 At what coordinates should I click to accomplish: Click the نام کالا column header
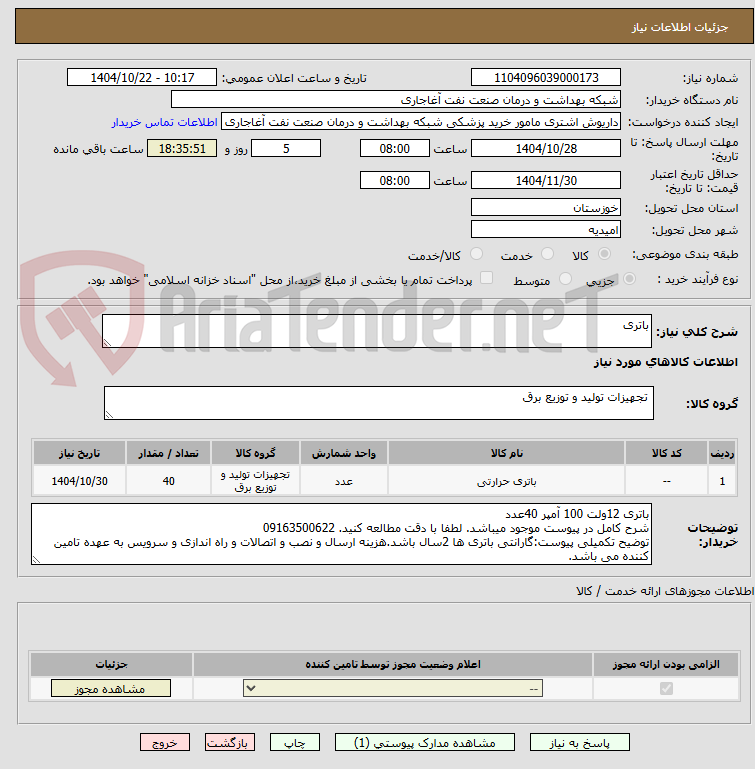coord(506,453)
